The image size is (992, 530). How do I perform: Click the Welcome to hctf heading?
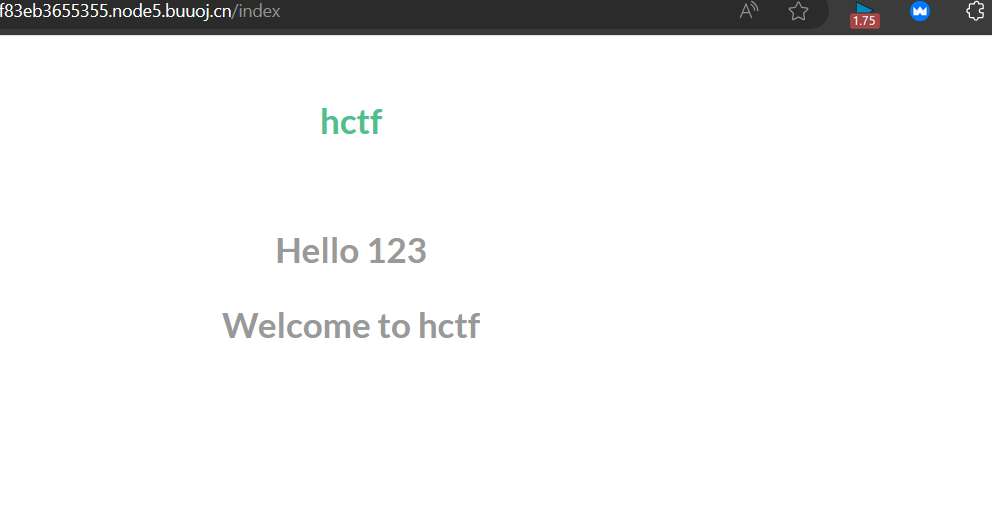coord(351,326)
